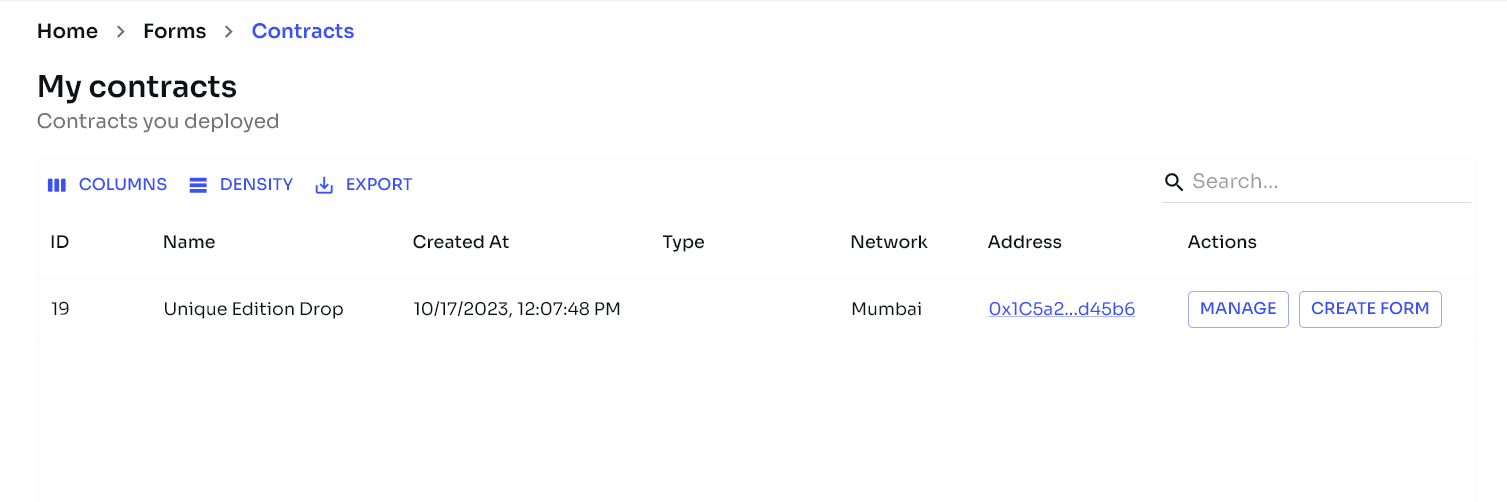1507x502 pixels.
Task: Sort by the Type column header
Action: coord(683,242)
